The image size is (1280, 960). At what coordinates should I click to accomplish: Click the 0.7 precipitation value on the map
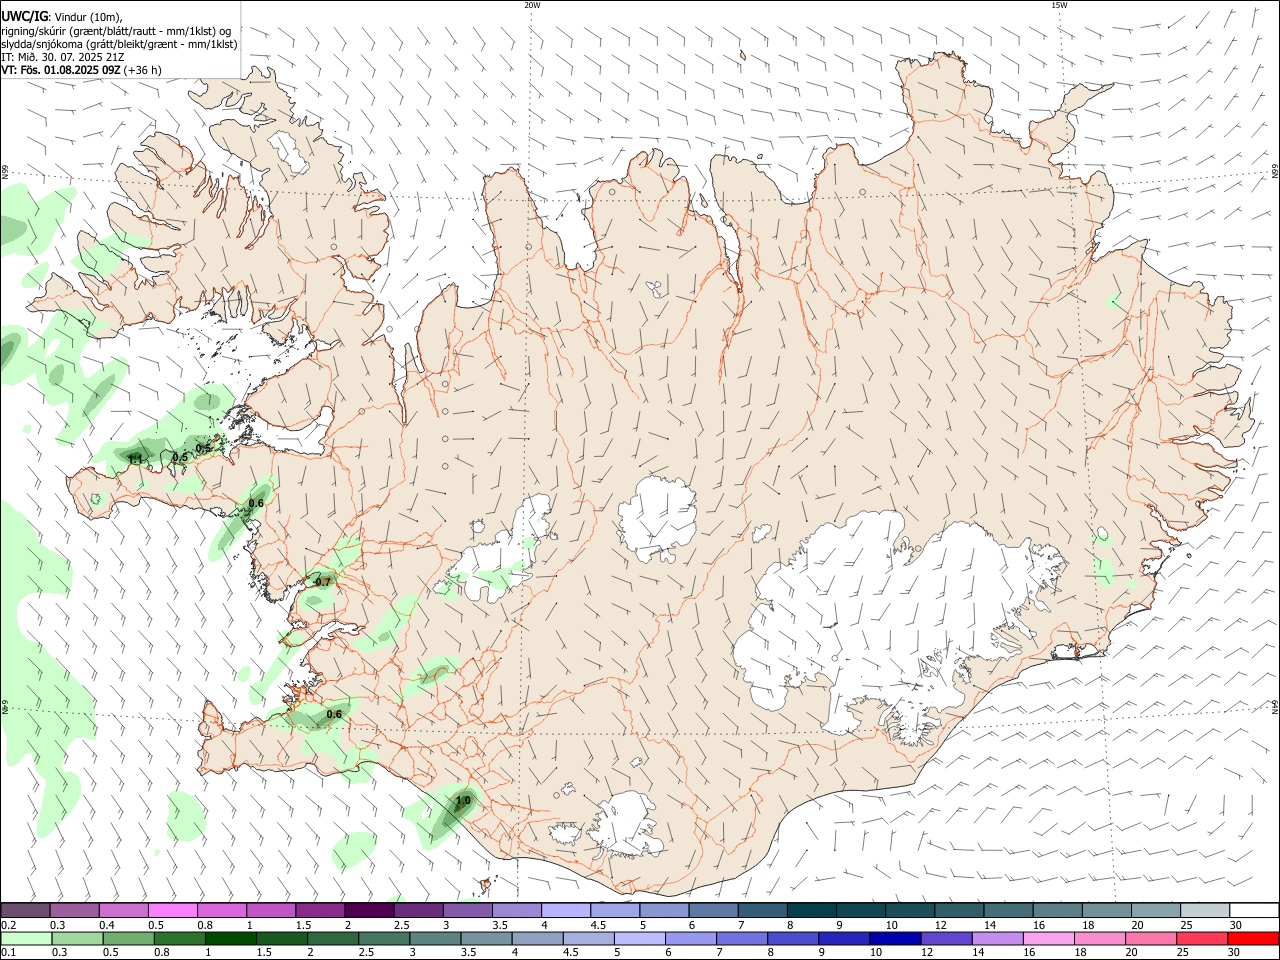(x=322, y=582)
